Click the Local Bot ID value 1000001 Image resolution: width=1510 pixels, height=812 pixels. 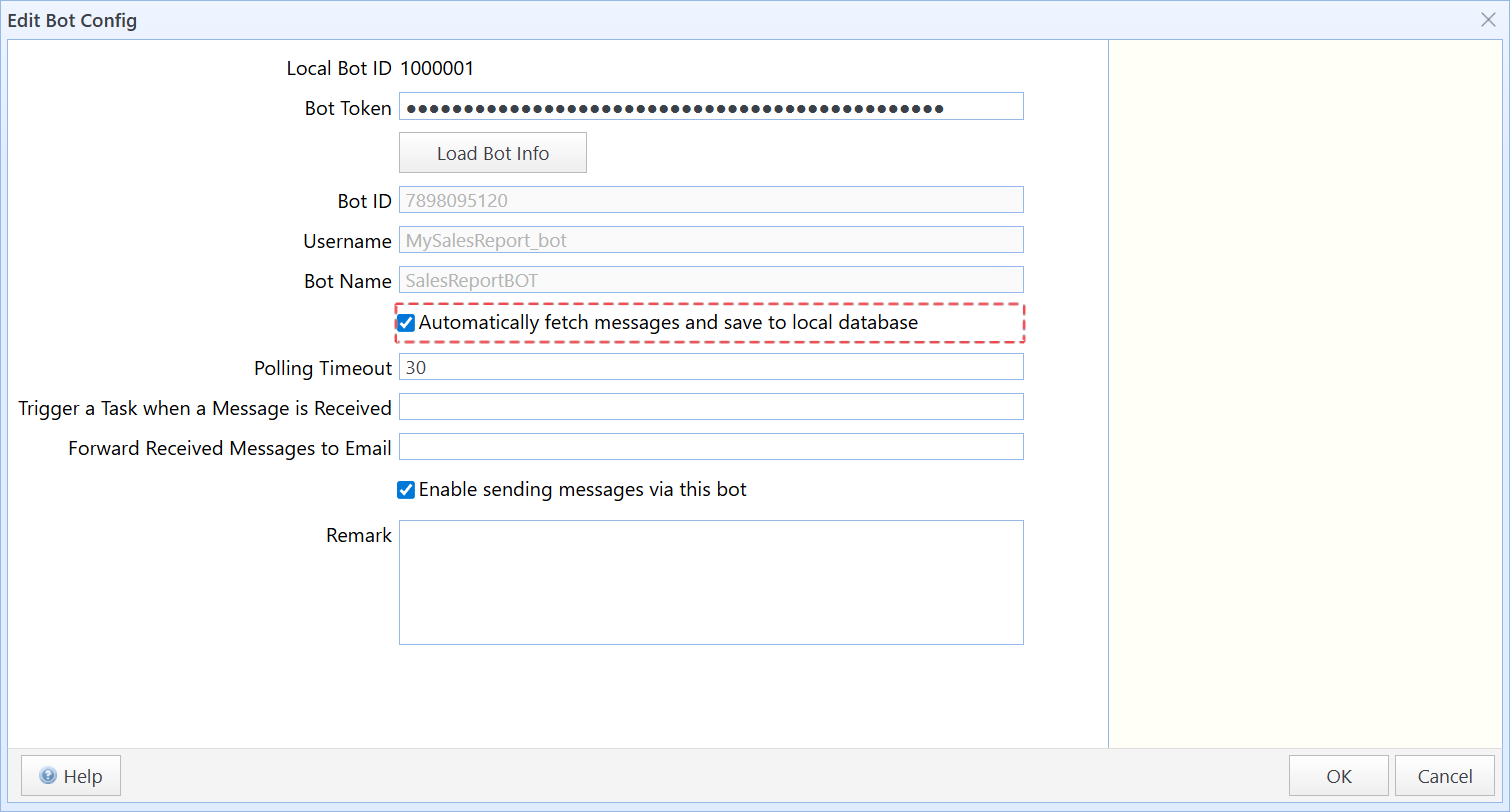point(436,69)
